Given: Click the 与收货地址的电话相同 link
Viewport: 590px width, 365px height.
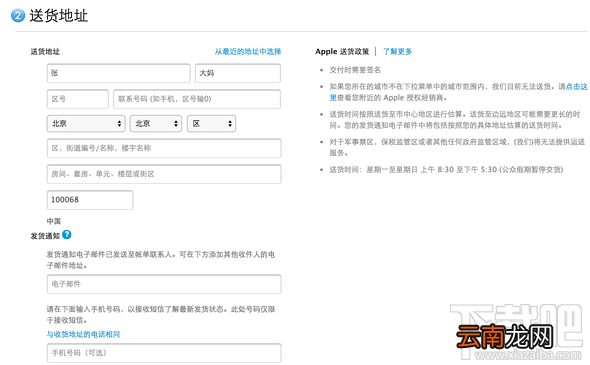Looking at the screenshot, I should tap(83, 334).
